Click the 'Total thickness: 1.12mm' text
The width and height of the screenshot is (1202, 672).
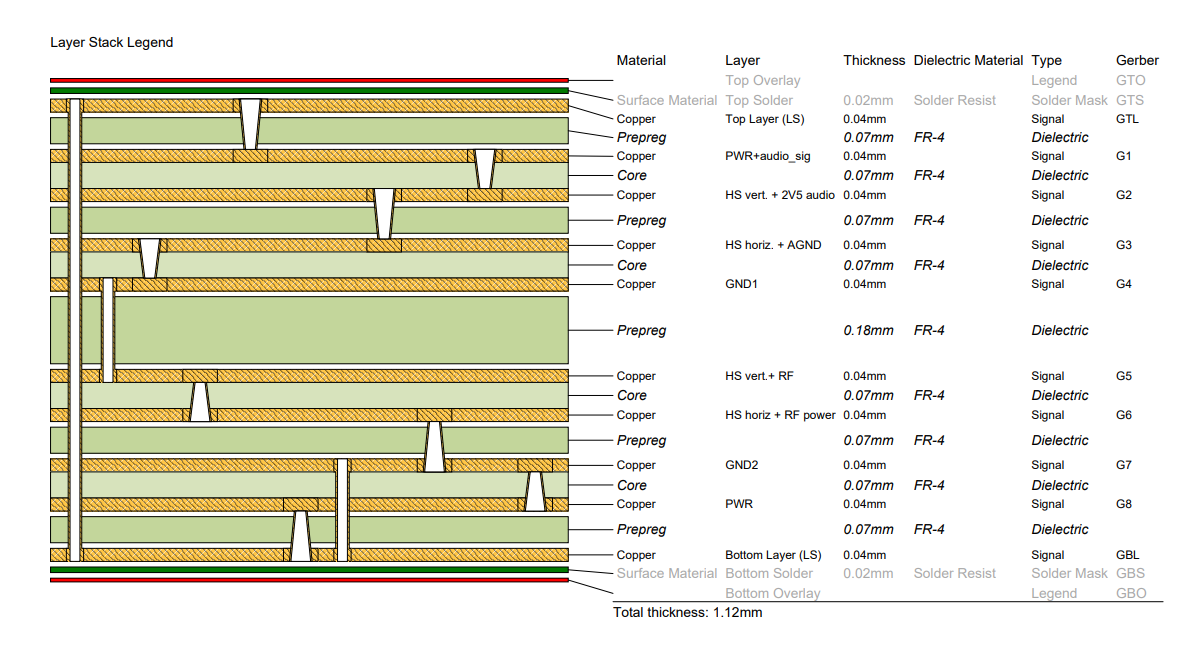tap(687, 613)
